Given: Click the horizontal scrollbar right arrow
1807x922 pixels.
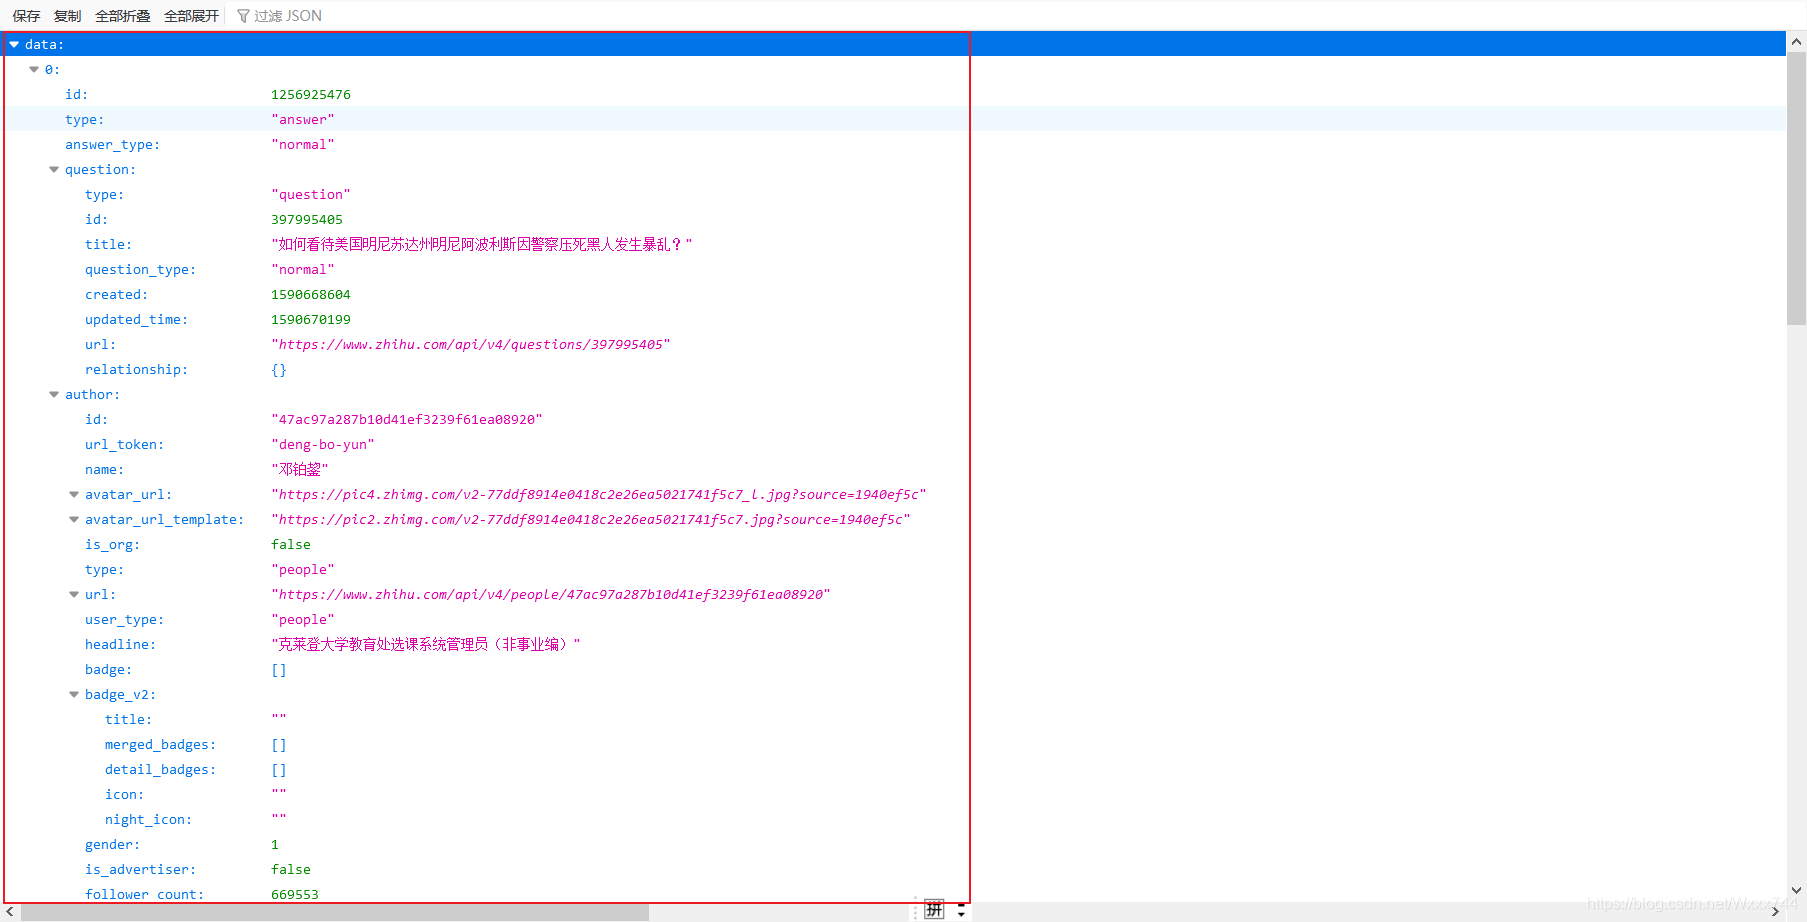Looking at the screenshot, I should 1775,912.
